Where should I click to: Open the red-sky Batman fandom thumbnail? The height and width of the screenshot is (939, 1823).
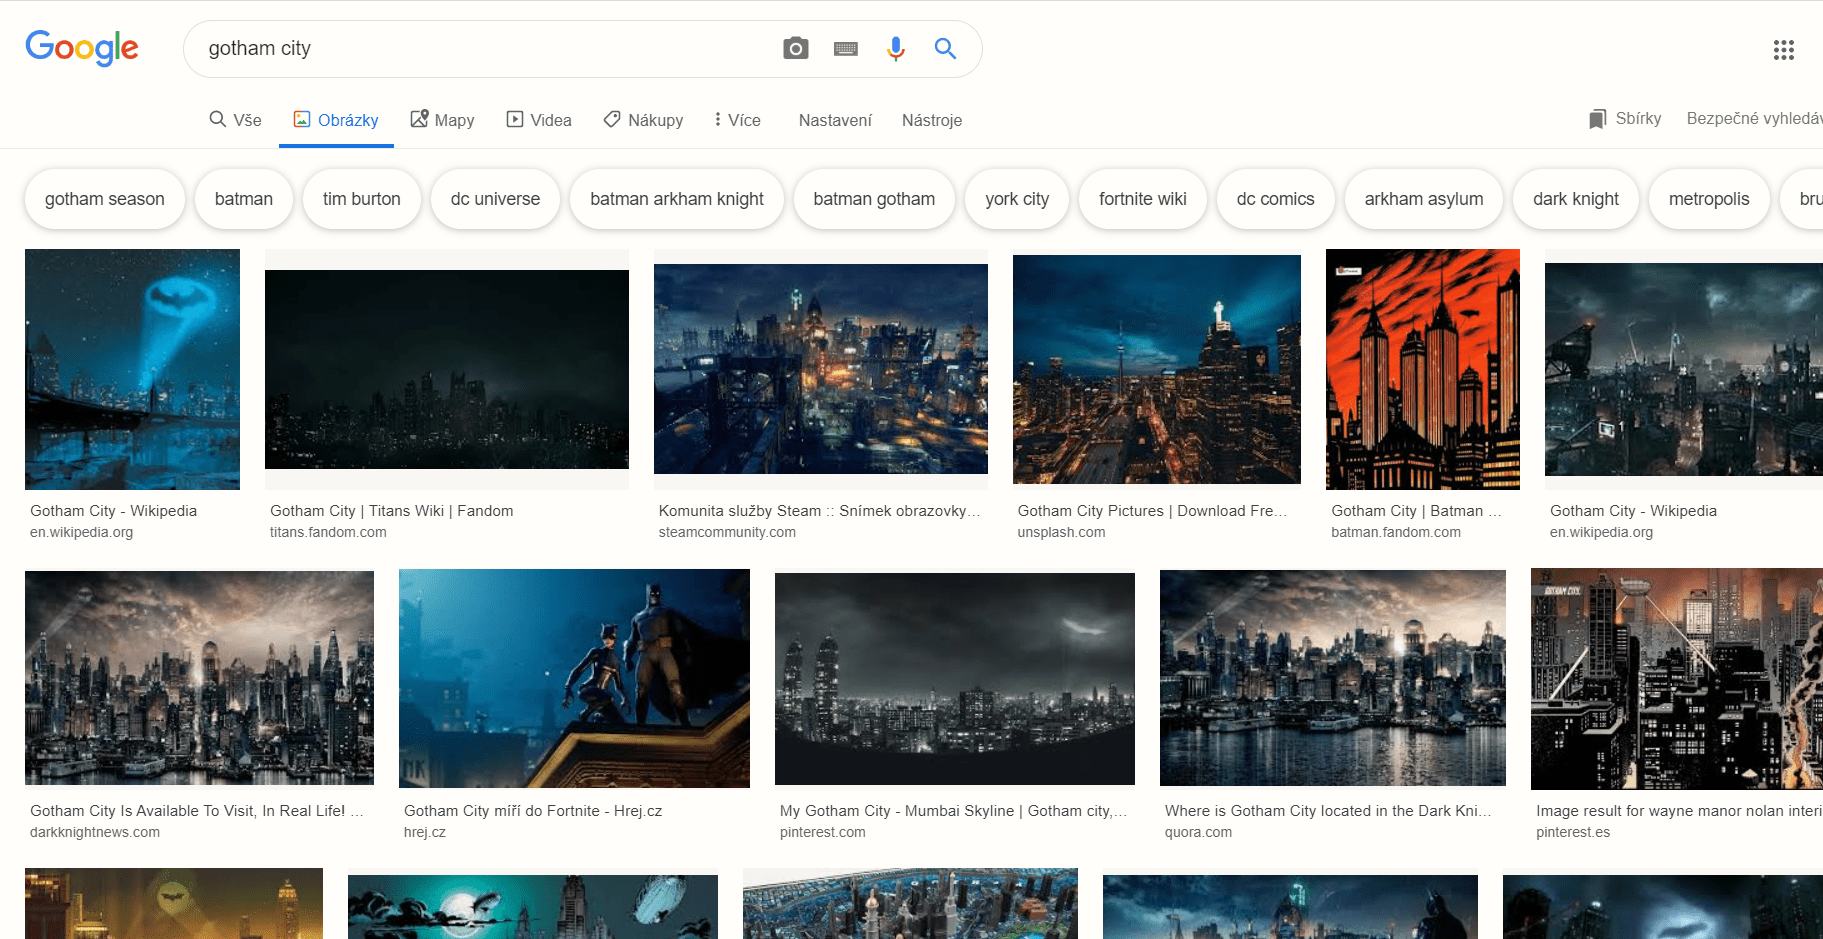point(1423,369)
